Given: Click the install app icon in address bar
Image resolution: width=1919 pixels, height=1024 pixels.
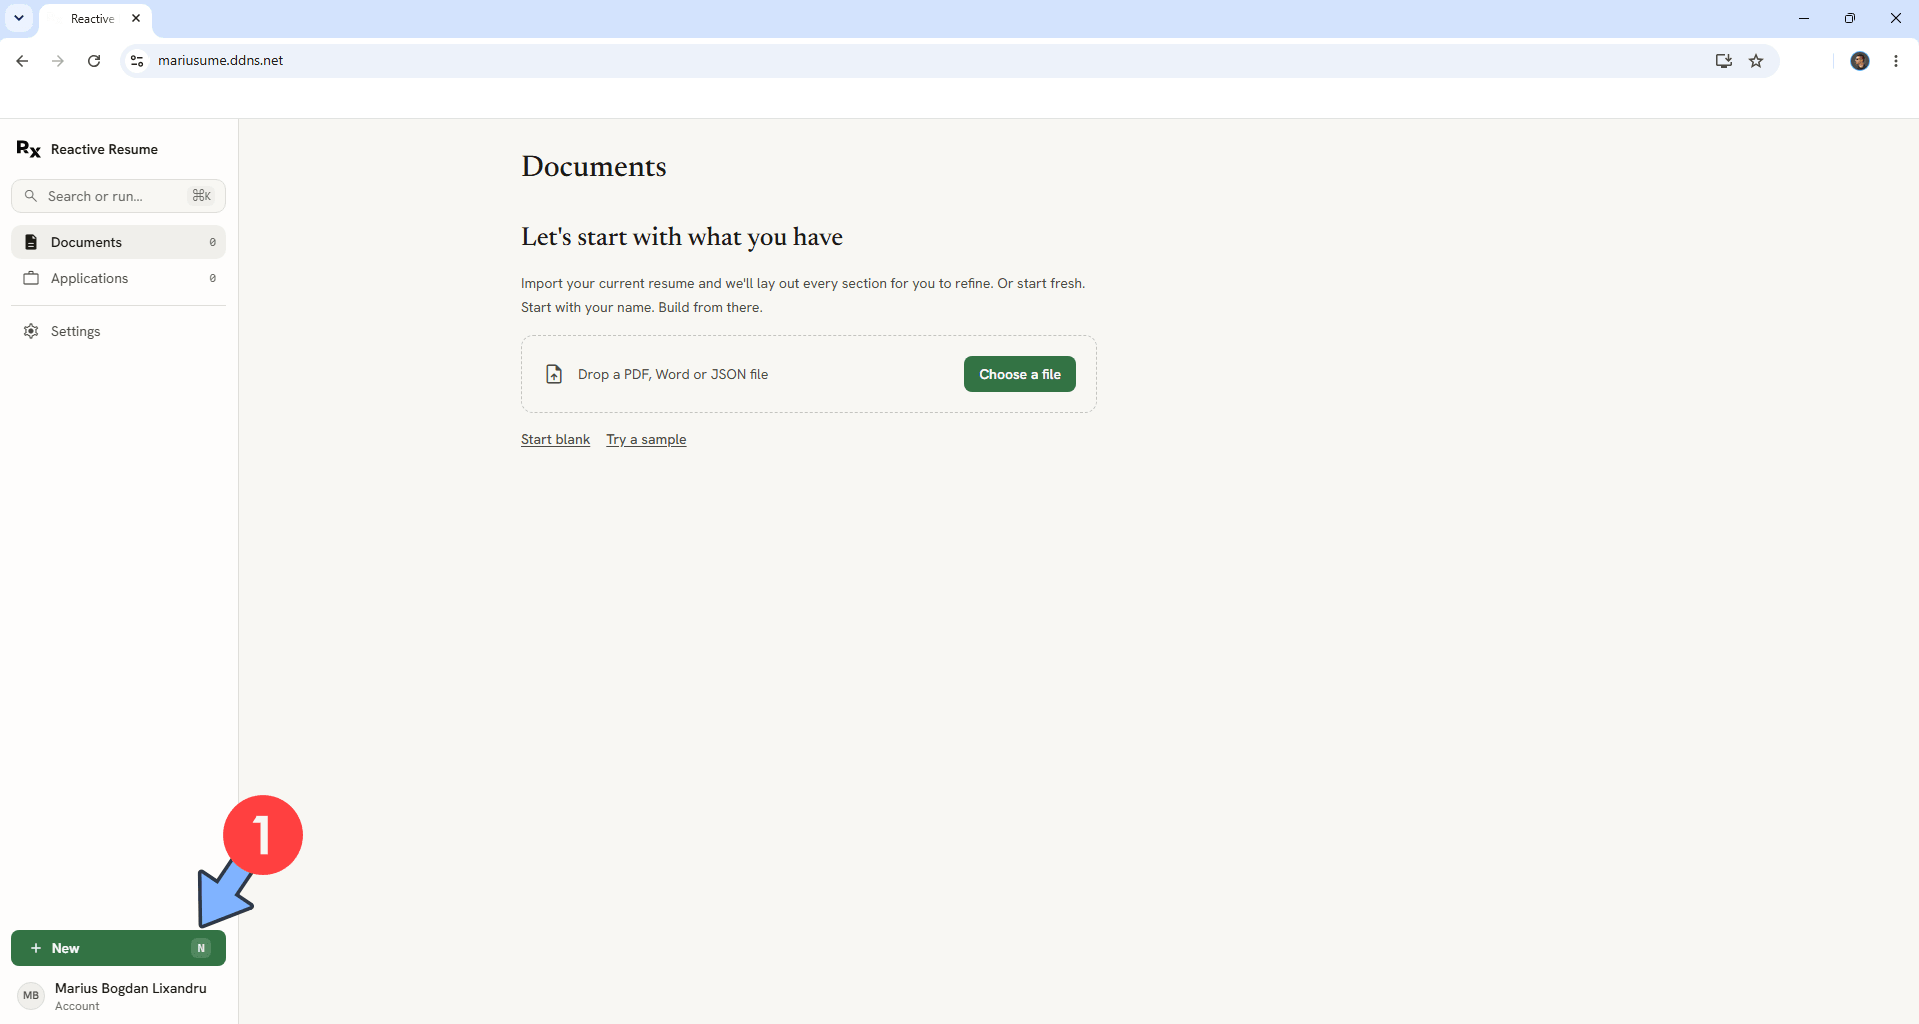Looking at the screenshot, I should (x=1723, y=61).
